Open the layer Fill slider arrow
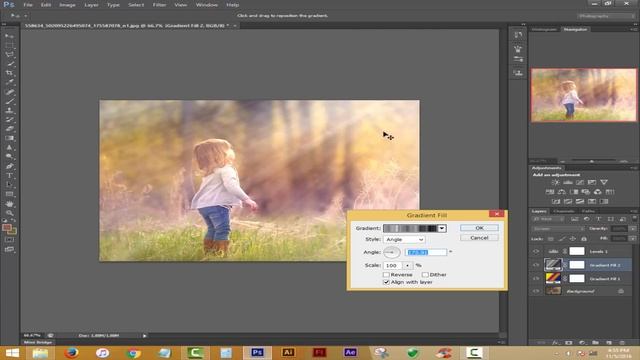Image resolution: width=640 pixels, height=360 pixels. click(633, 238)
